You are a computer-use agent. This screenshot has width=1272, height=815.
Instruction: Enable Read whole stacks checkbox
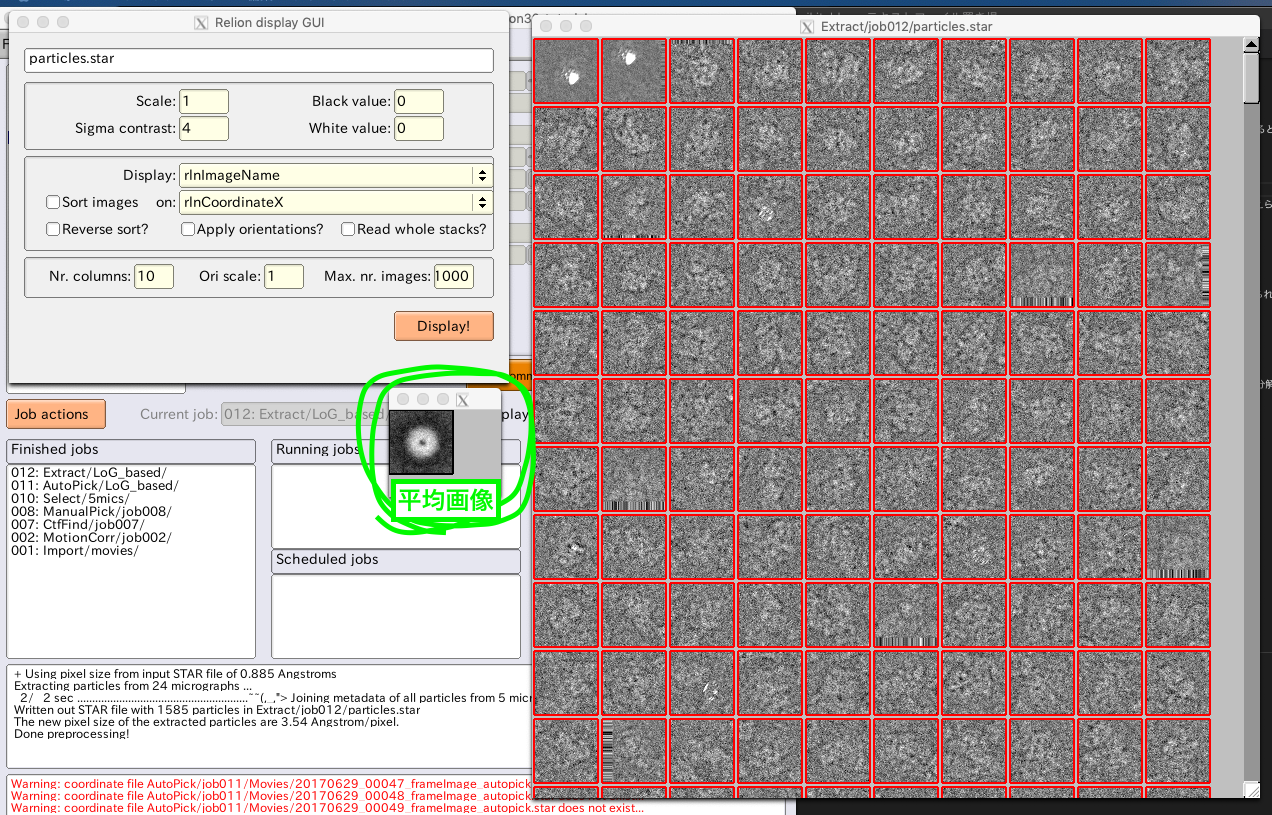[x=348, y=229]
